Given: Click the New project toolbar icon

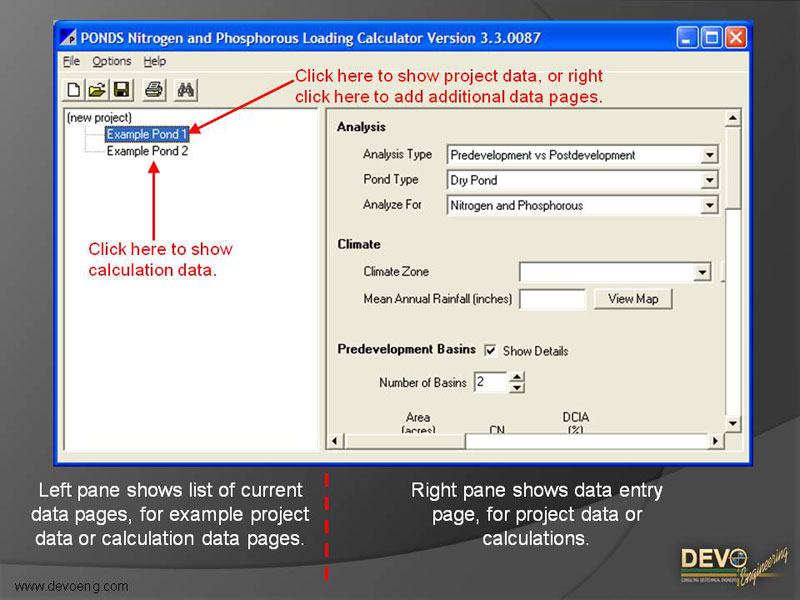Looking at the screenshot, I should pos(74,90).
